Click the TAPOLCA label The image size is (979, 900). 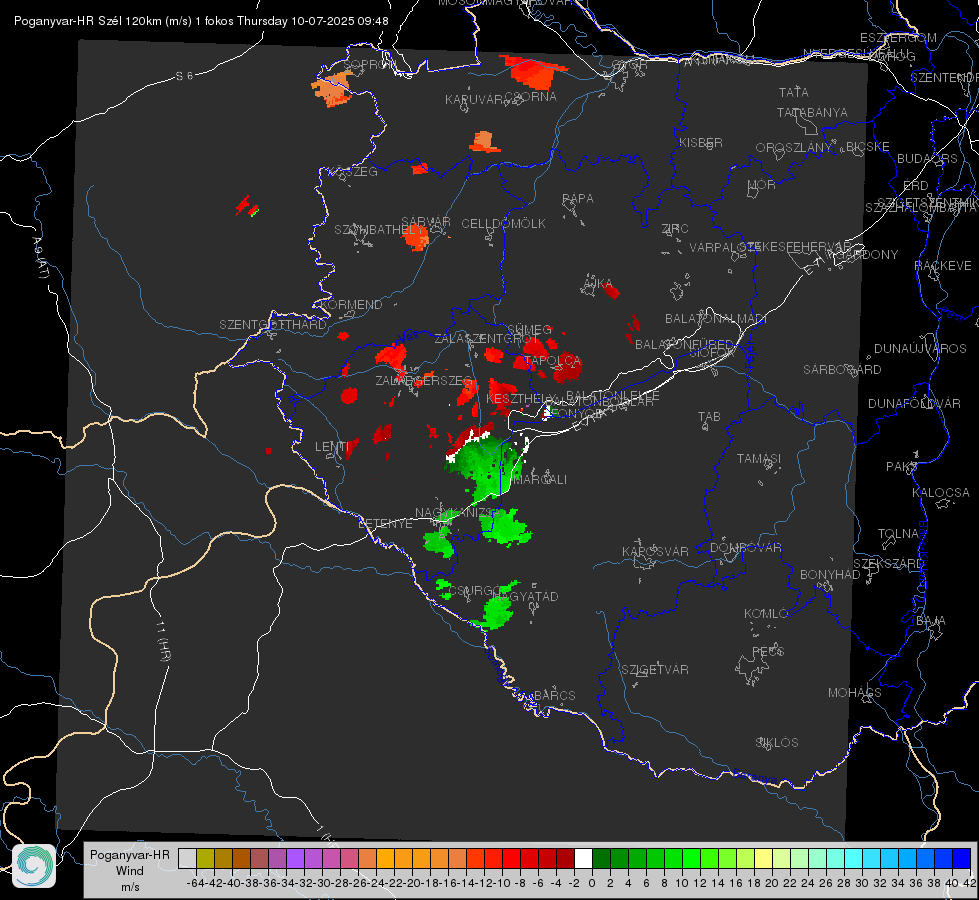pyautogui.click(x=553, y=361)
